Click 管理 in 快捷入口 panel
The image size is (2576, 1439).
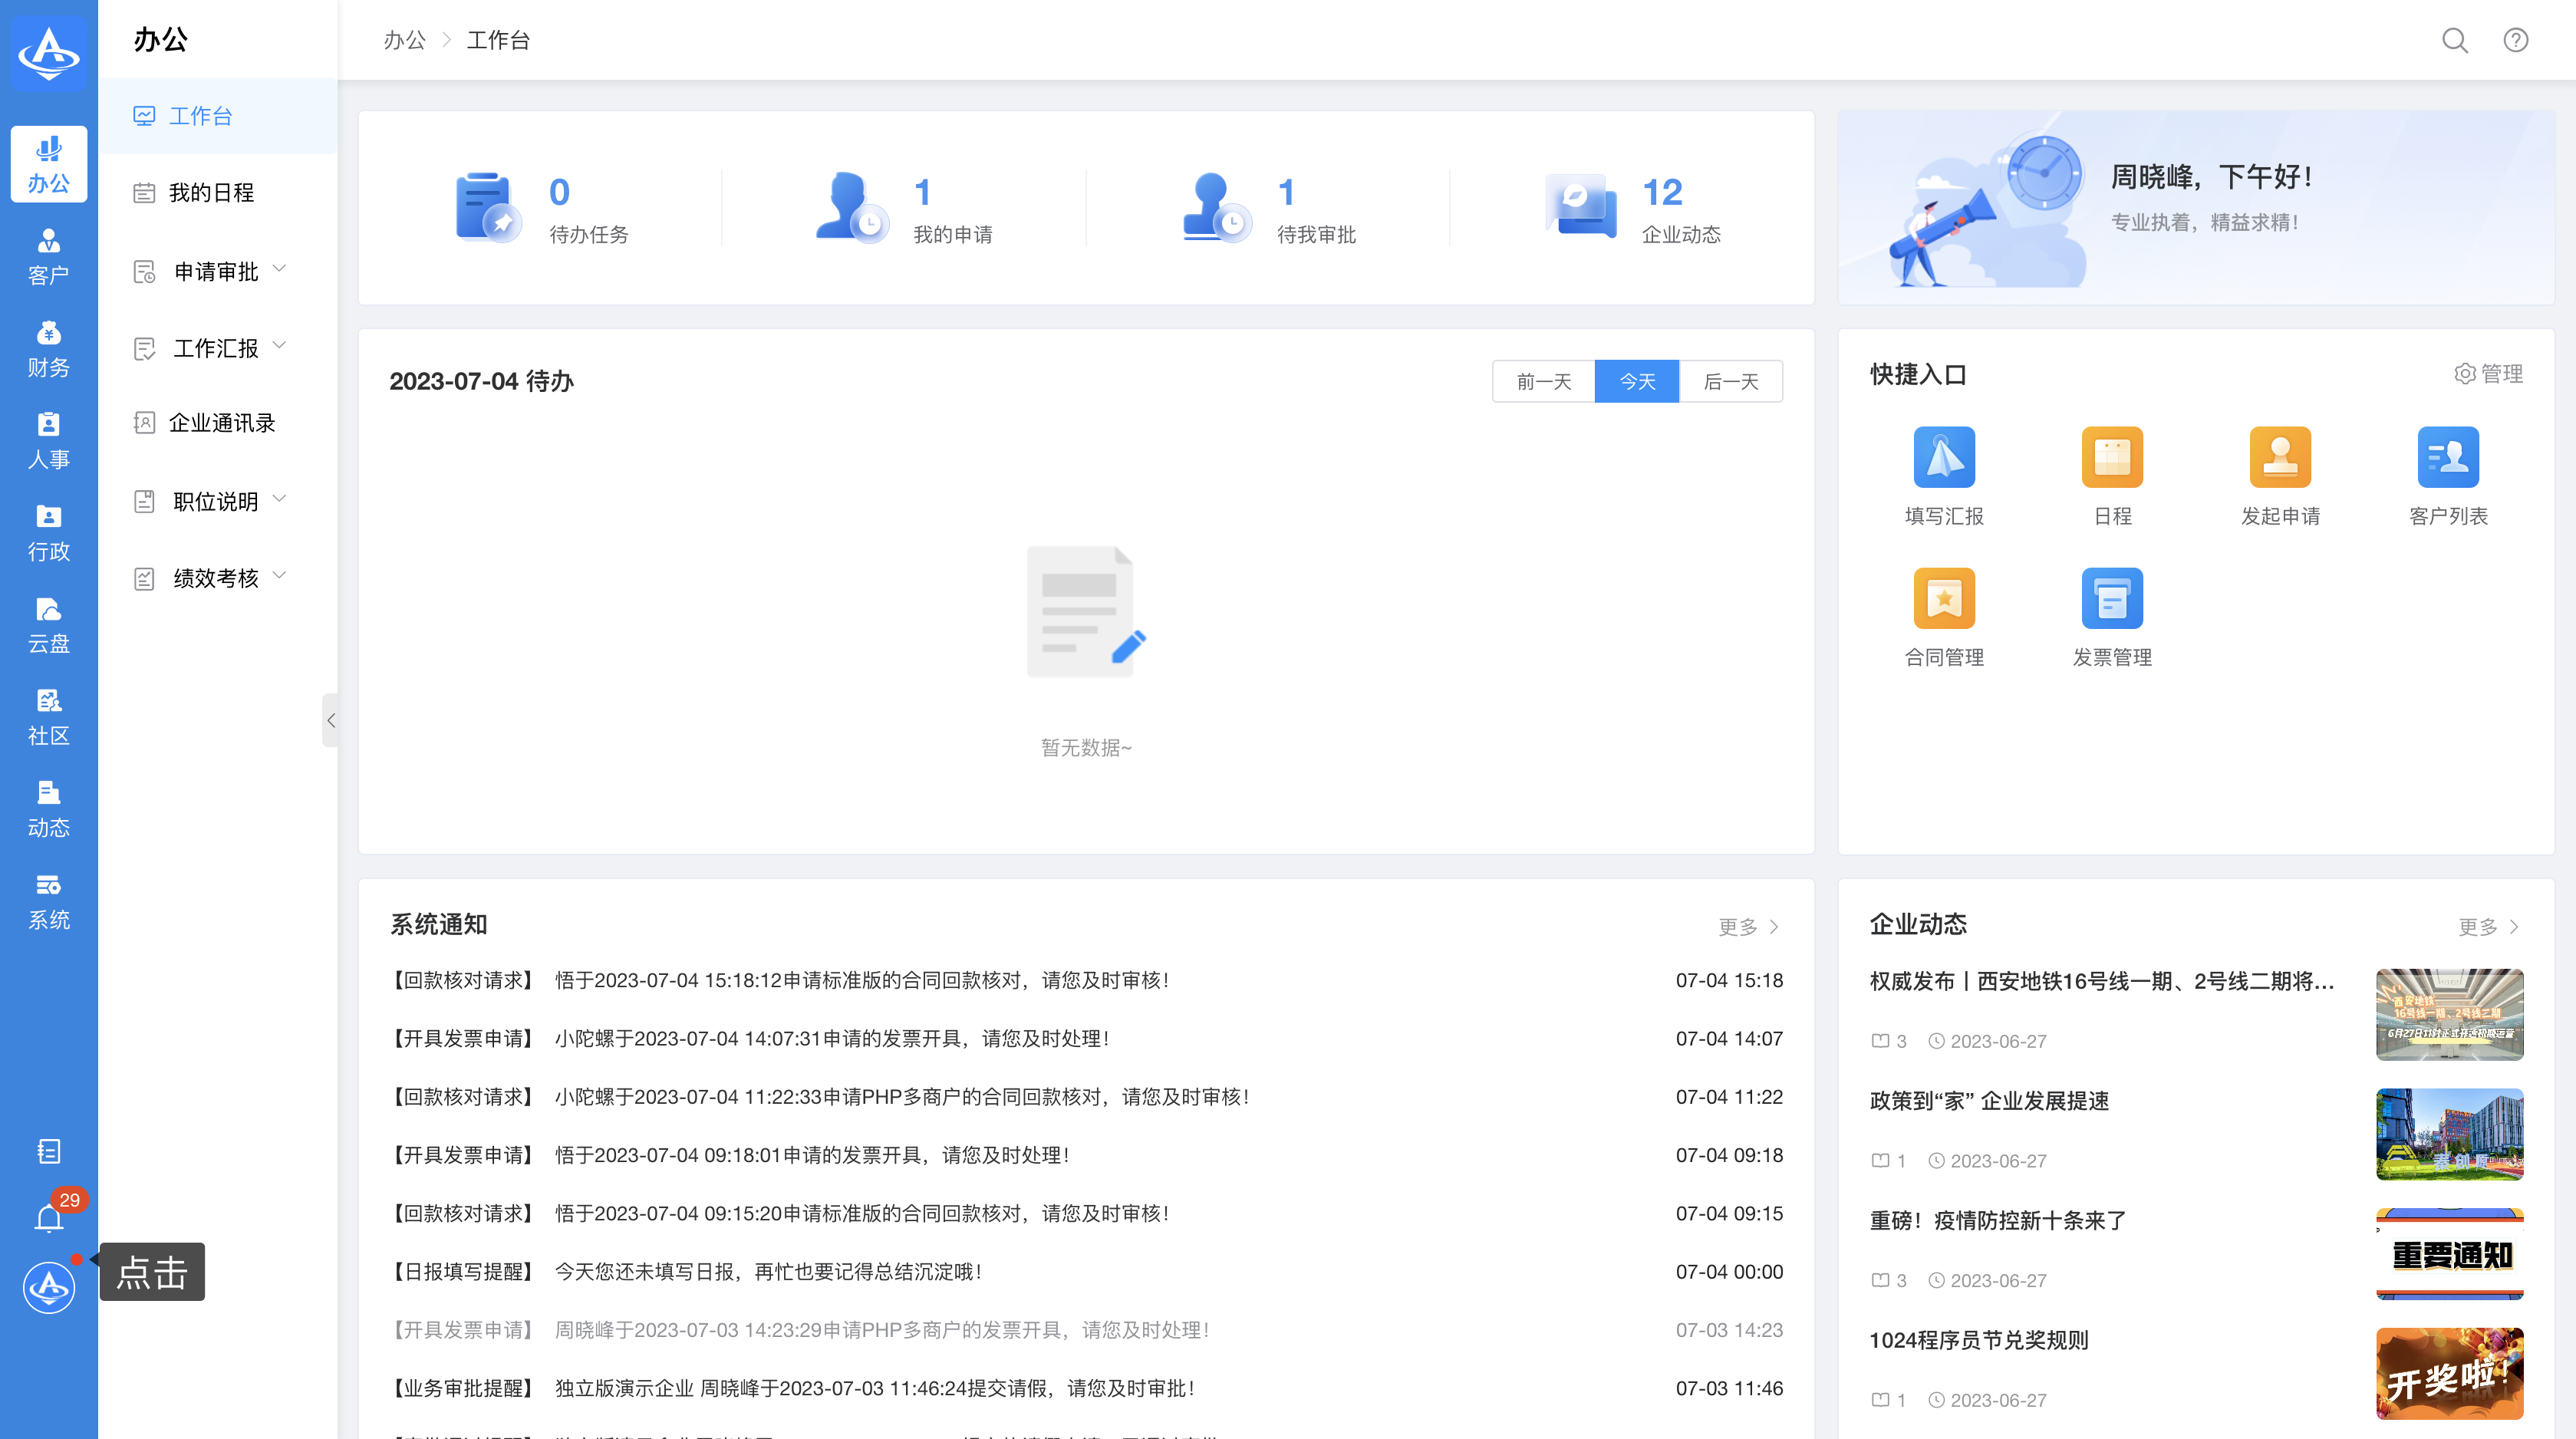(x=2488, y=373)
